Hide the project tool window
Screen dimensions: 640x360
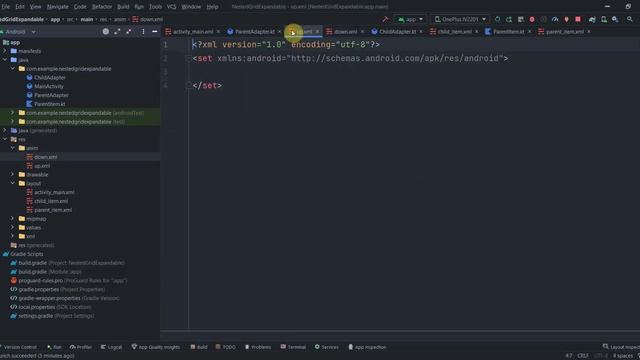155,31
